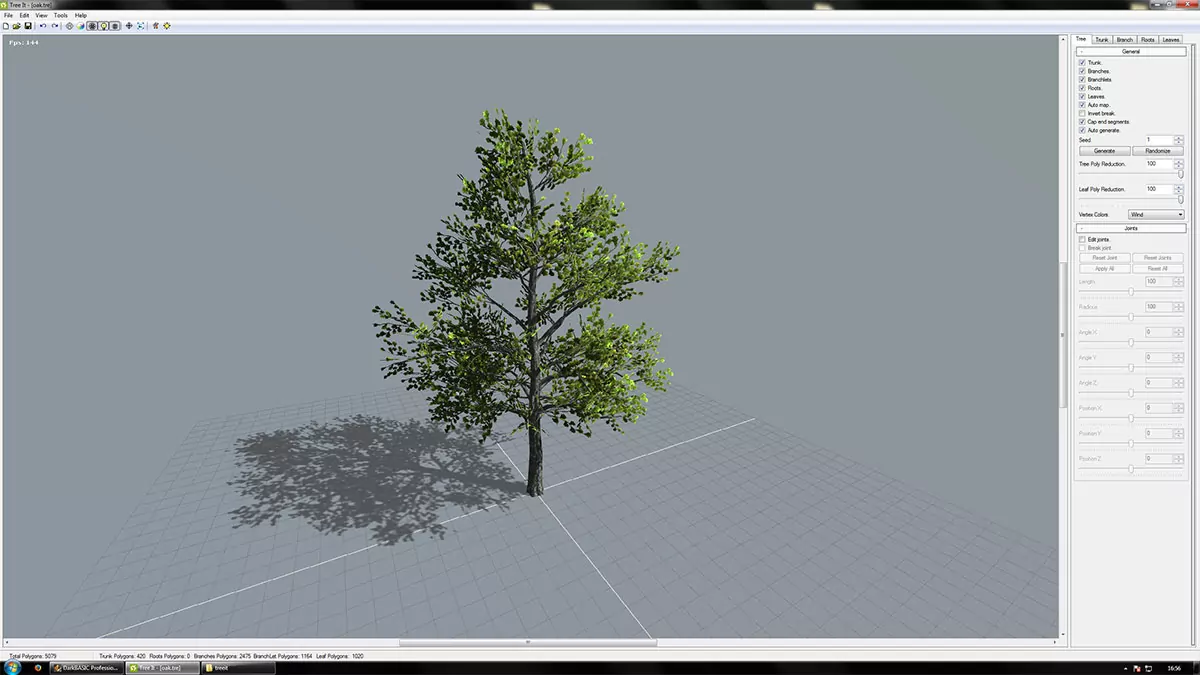Toggle the Auto generate checkbox
This screenshot has width=1200, height=675.
point(1082,130)
